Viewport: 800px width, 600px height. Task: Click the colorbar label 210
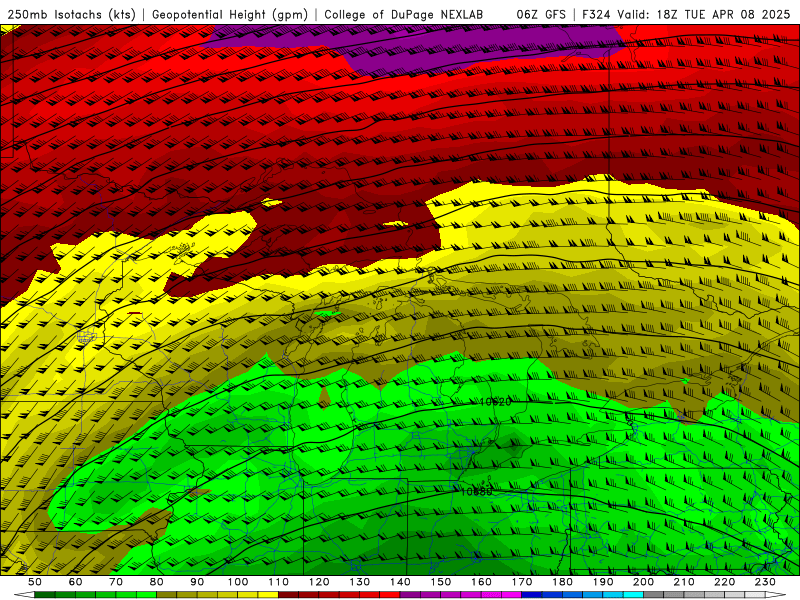684,582
